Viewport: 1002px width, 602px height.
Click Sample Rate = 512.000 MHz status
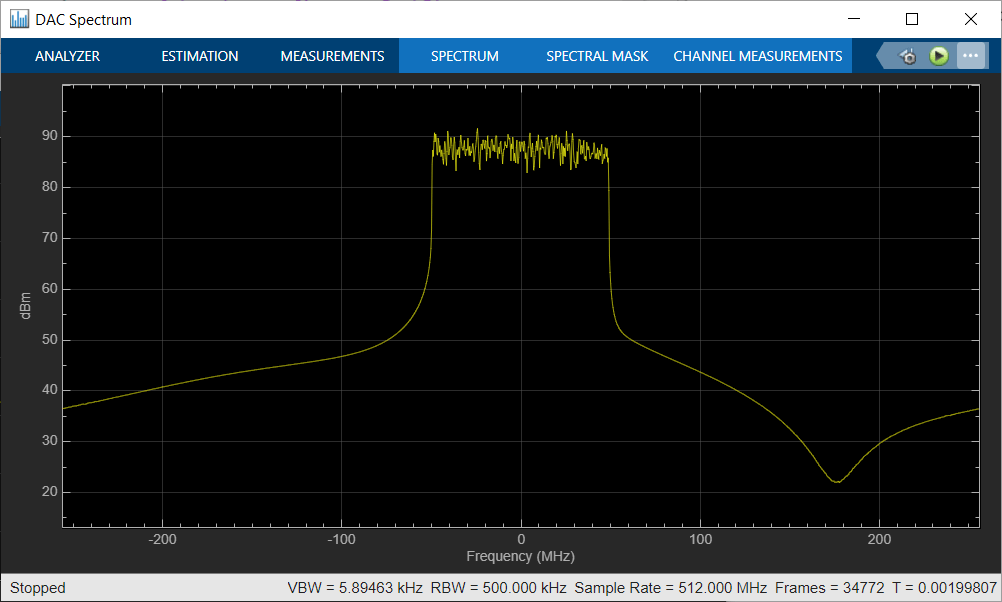coord(670,587)
